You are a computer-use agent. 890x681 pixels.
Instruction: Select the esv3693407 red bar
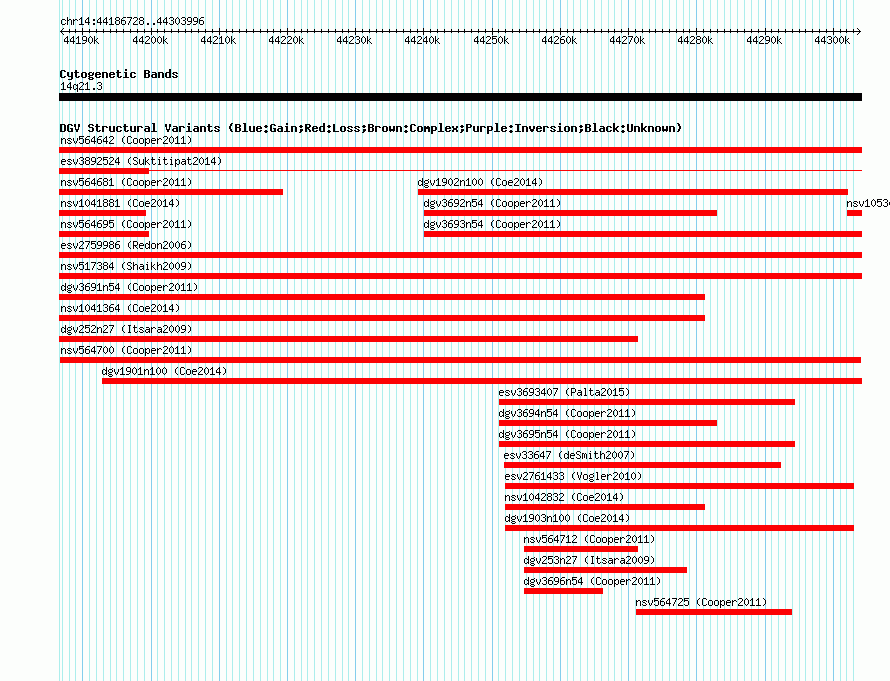647,402
